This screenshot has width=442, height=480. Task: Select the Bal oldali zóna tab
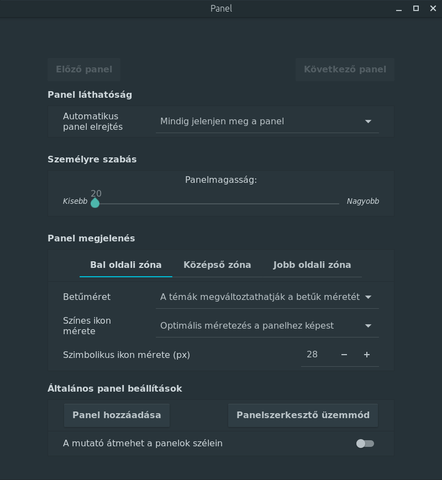pos(126,265)
